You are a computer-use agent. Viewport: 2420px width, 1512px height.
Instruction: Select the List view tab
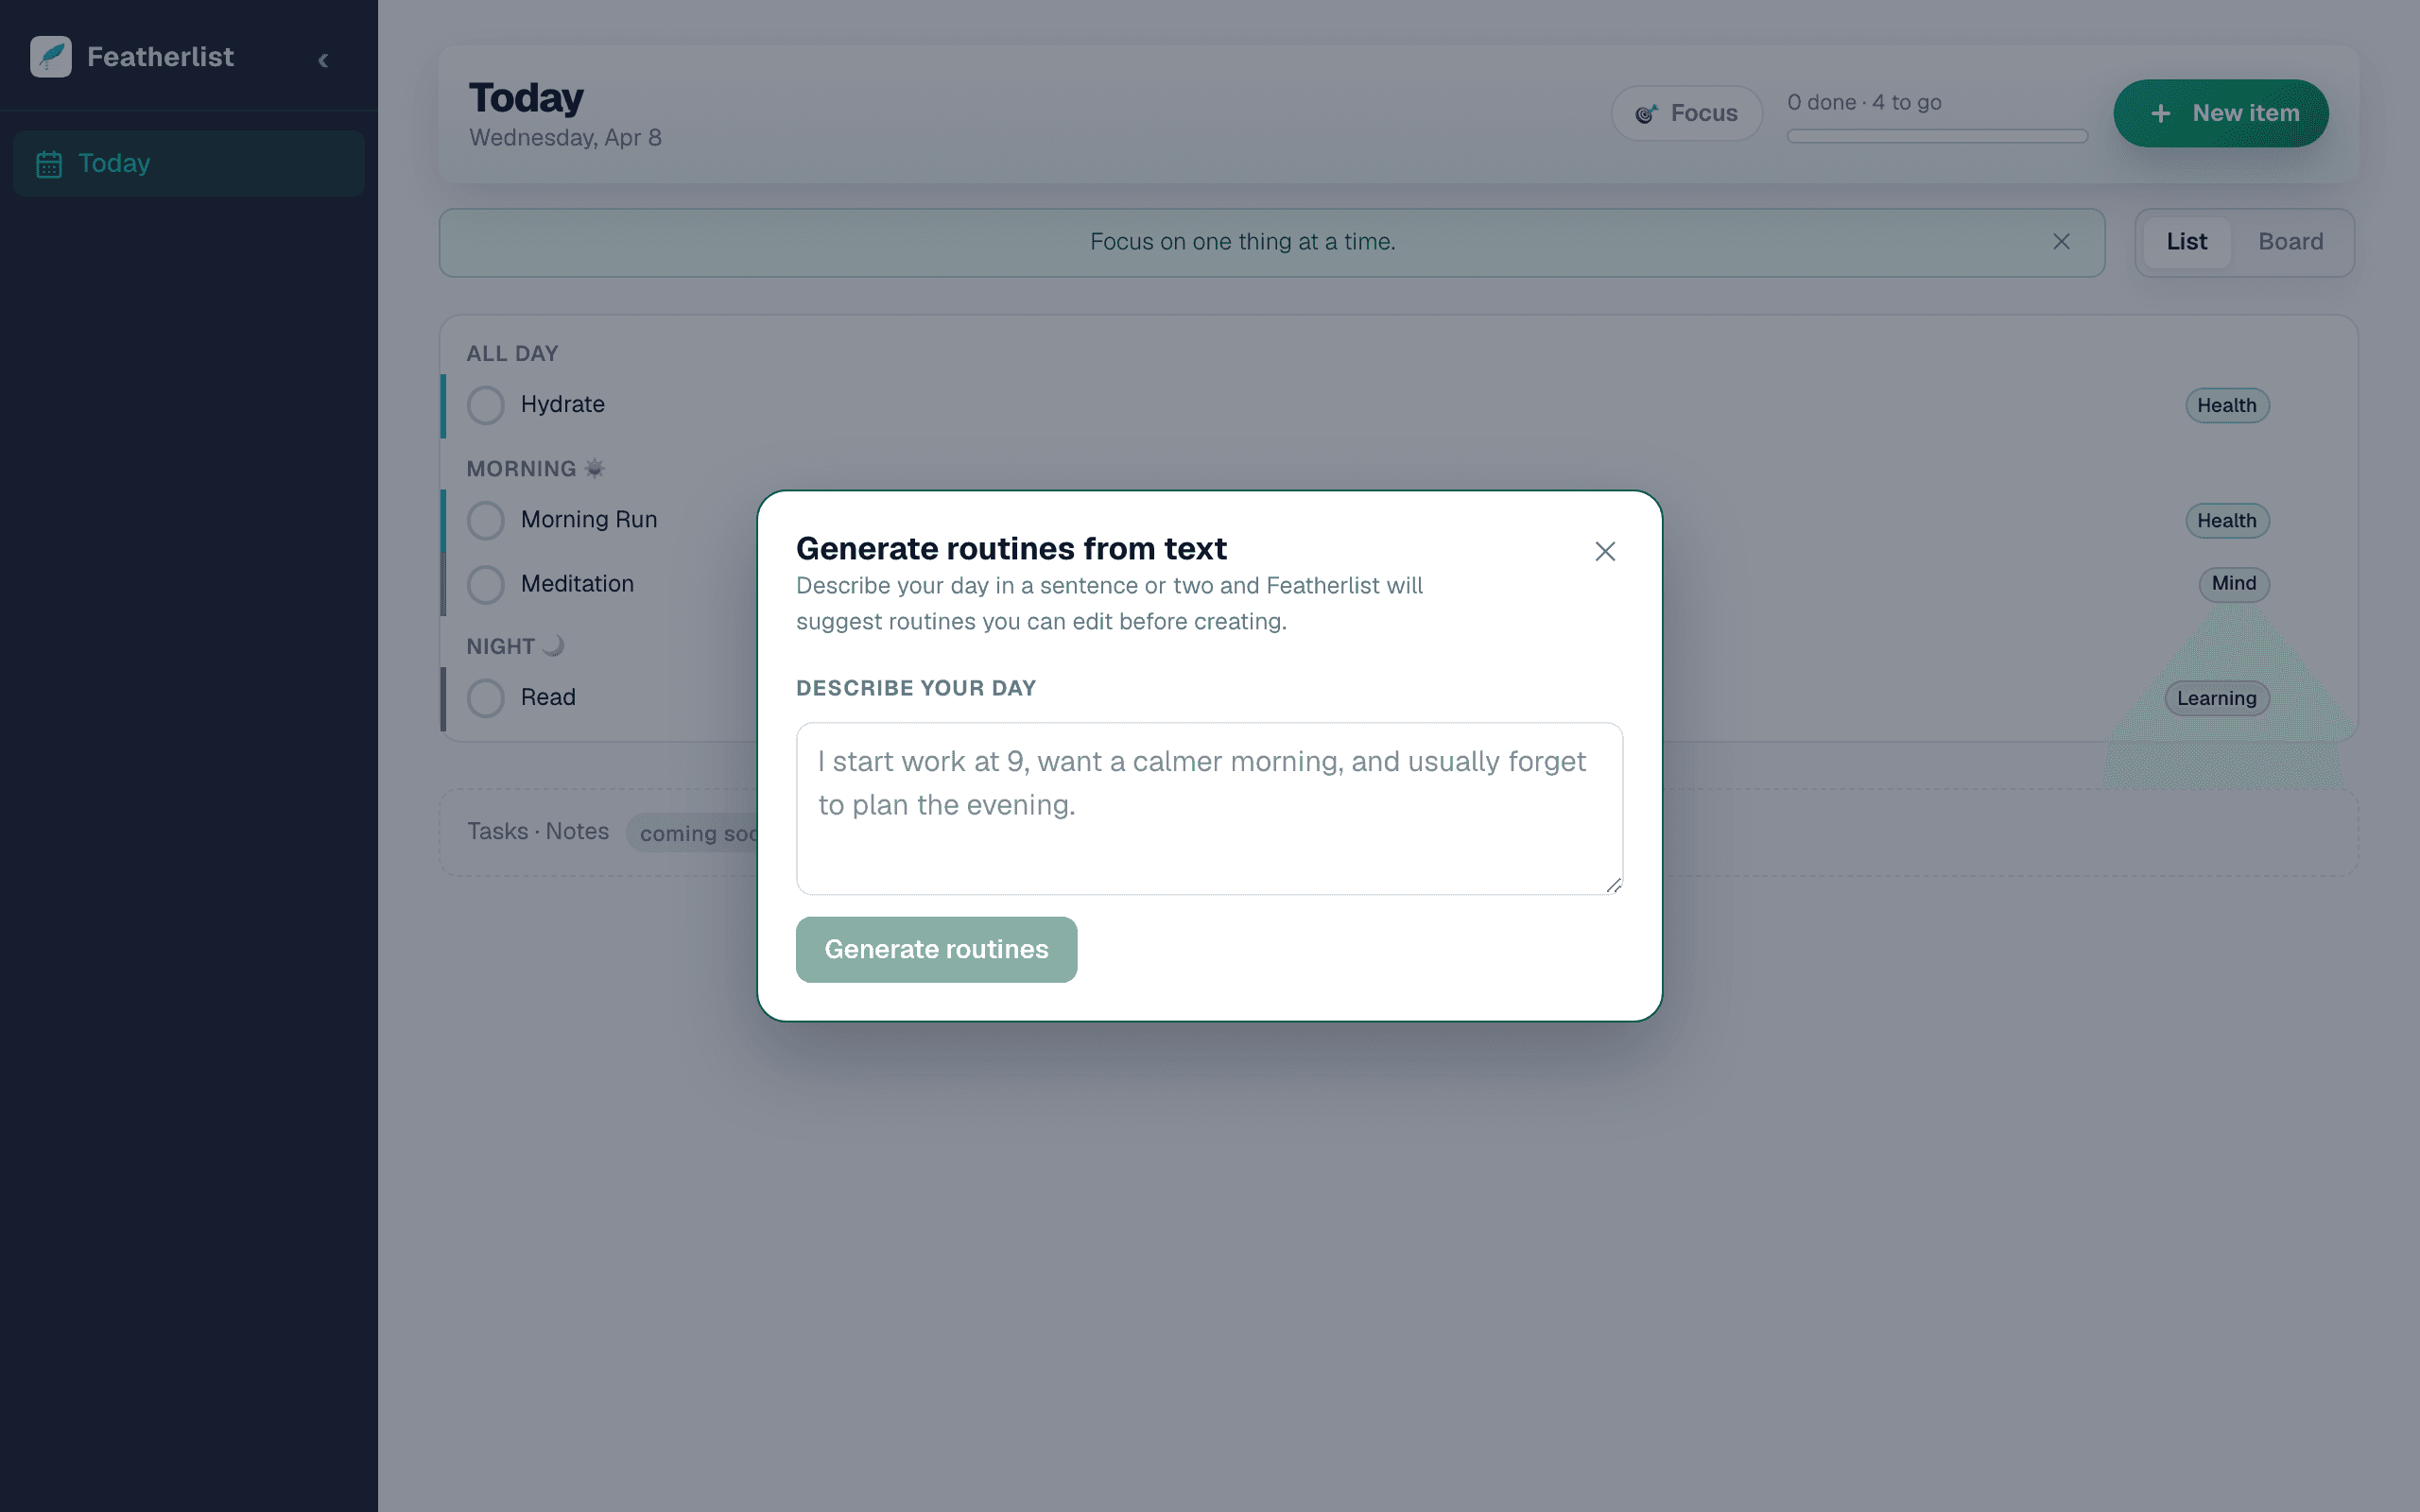(x=2186, y=241)
